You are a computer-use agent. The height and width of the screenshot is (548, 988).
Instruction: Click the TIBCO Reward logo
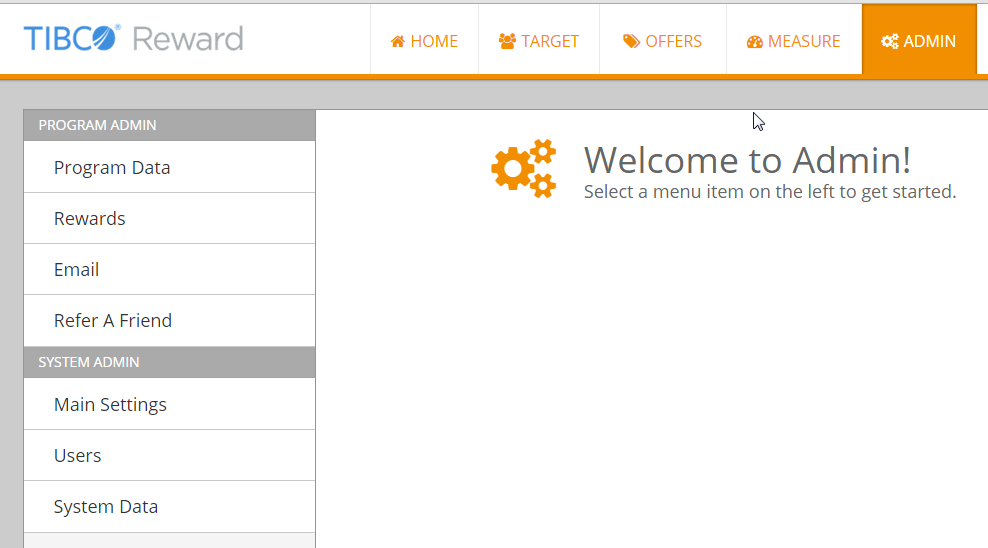(134, 38)
